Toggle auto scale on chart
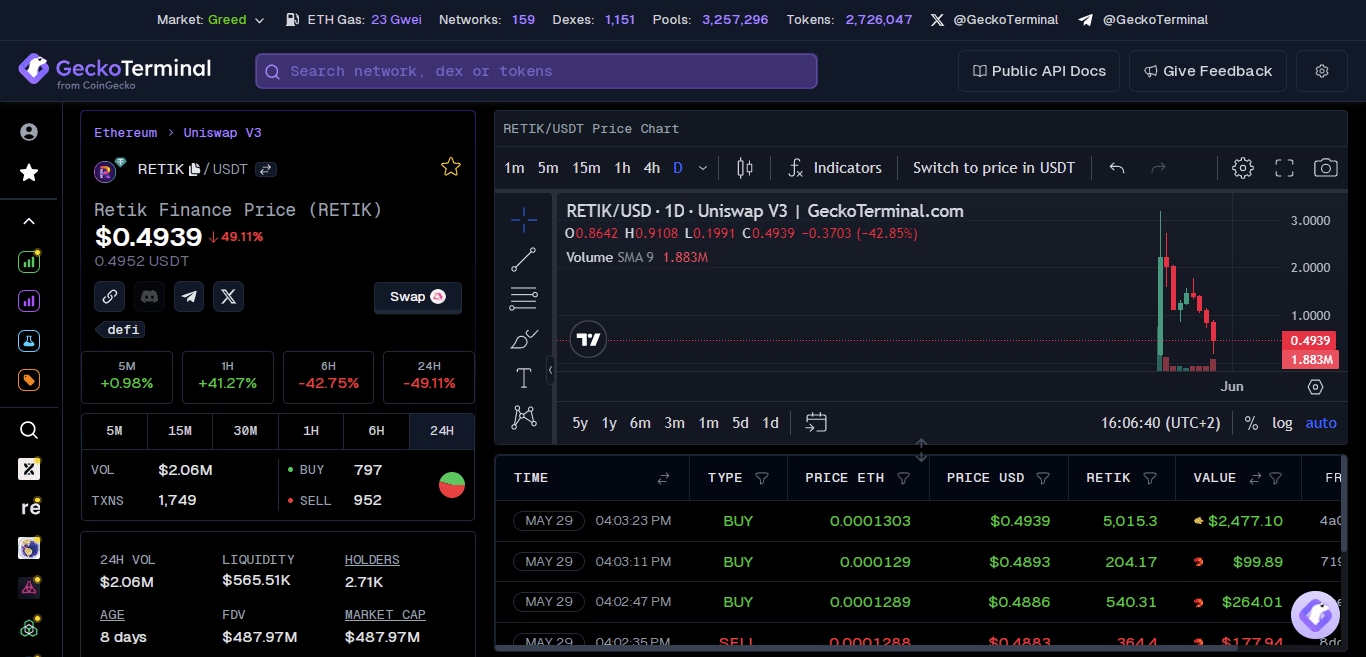This screenshot has width=1366, height=657. pyautogui.click(x=1321, y=423)
